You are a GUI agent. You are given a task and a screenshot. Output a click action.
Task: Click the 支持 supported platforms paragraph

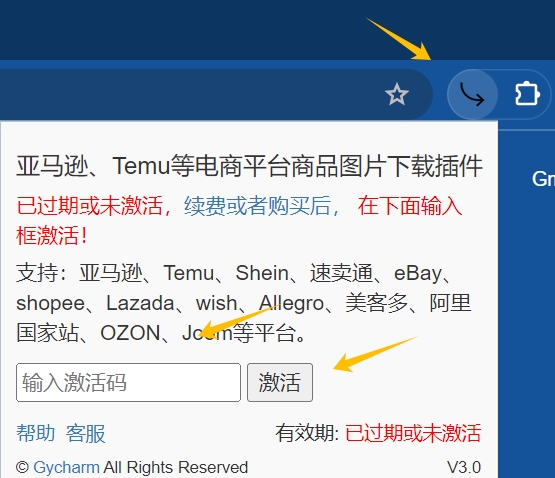(x=244, y=303)
